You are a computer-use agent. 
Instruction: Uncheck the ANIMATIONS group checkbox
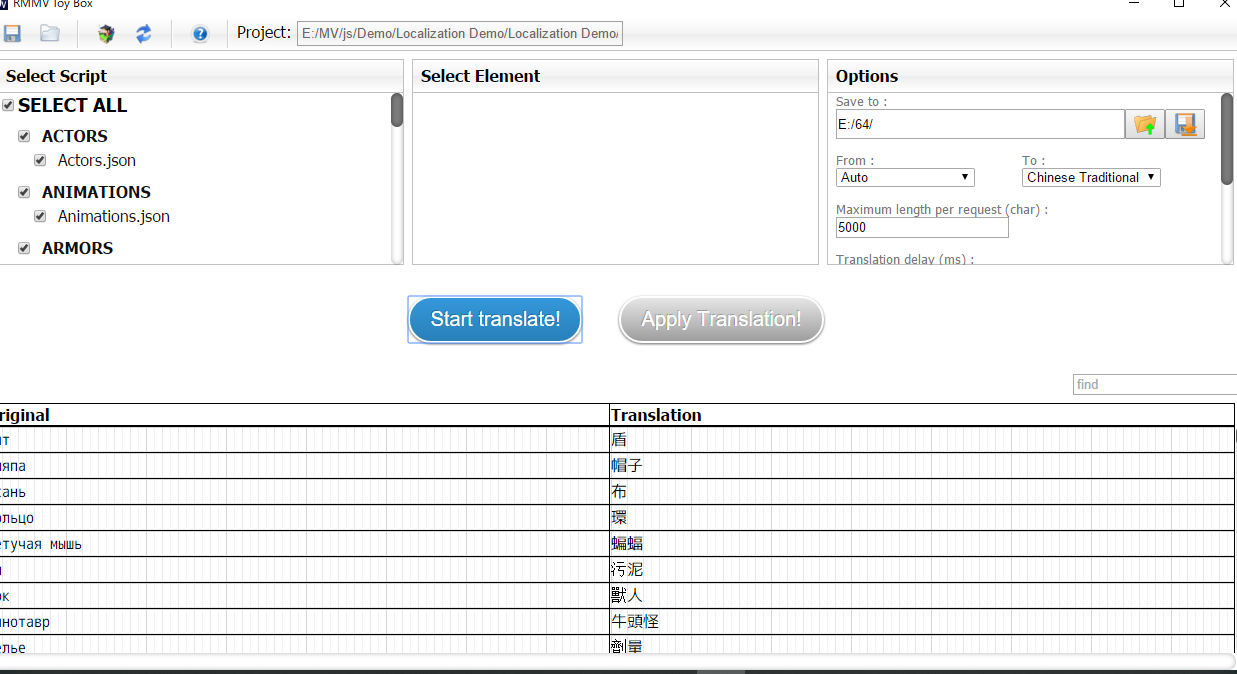[x=24, y=192]
